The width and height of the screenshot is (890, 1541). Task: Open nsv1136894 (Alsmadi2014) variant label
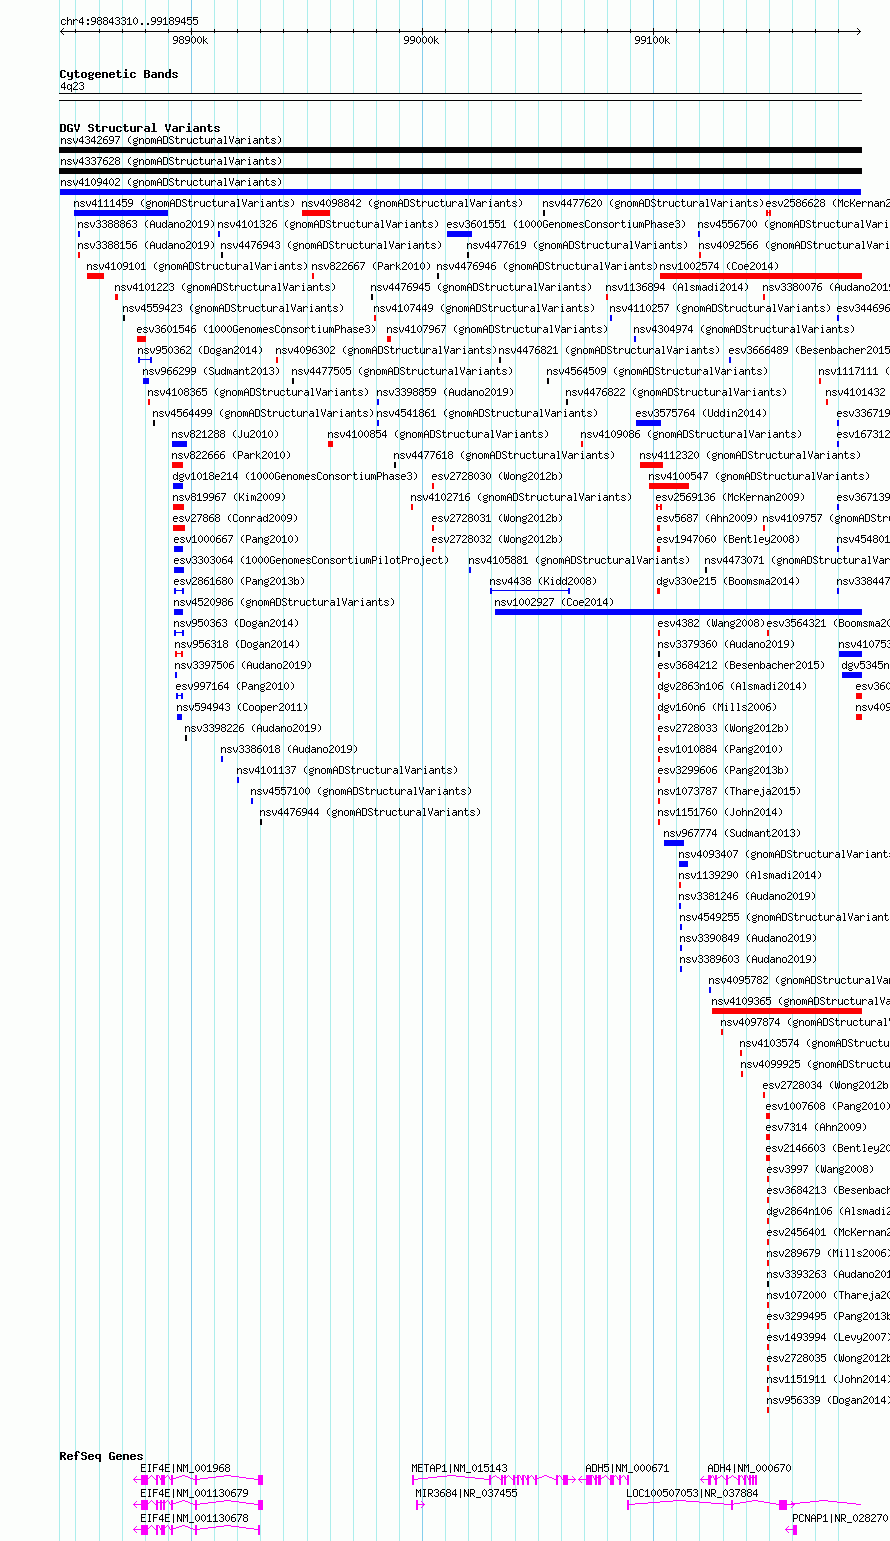pos(677,287)
